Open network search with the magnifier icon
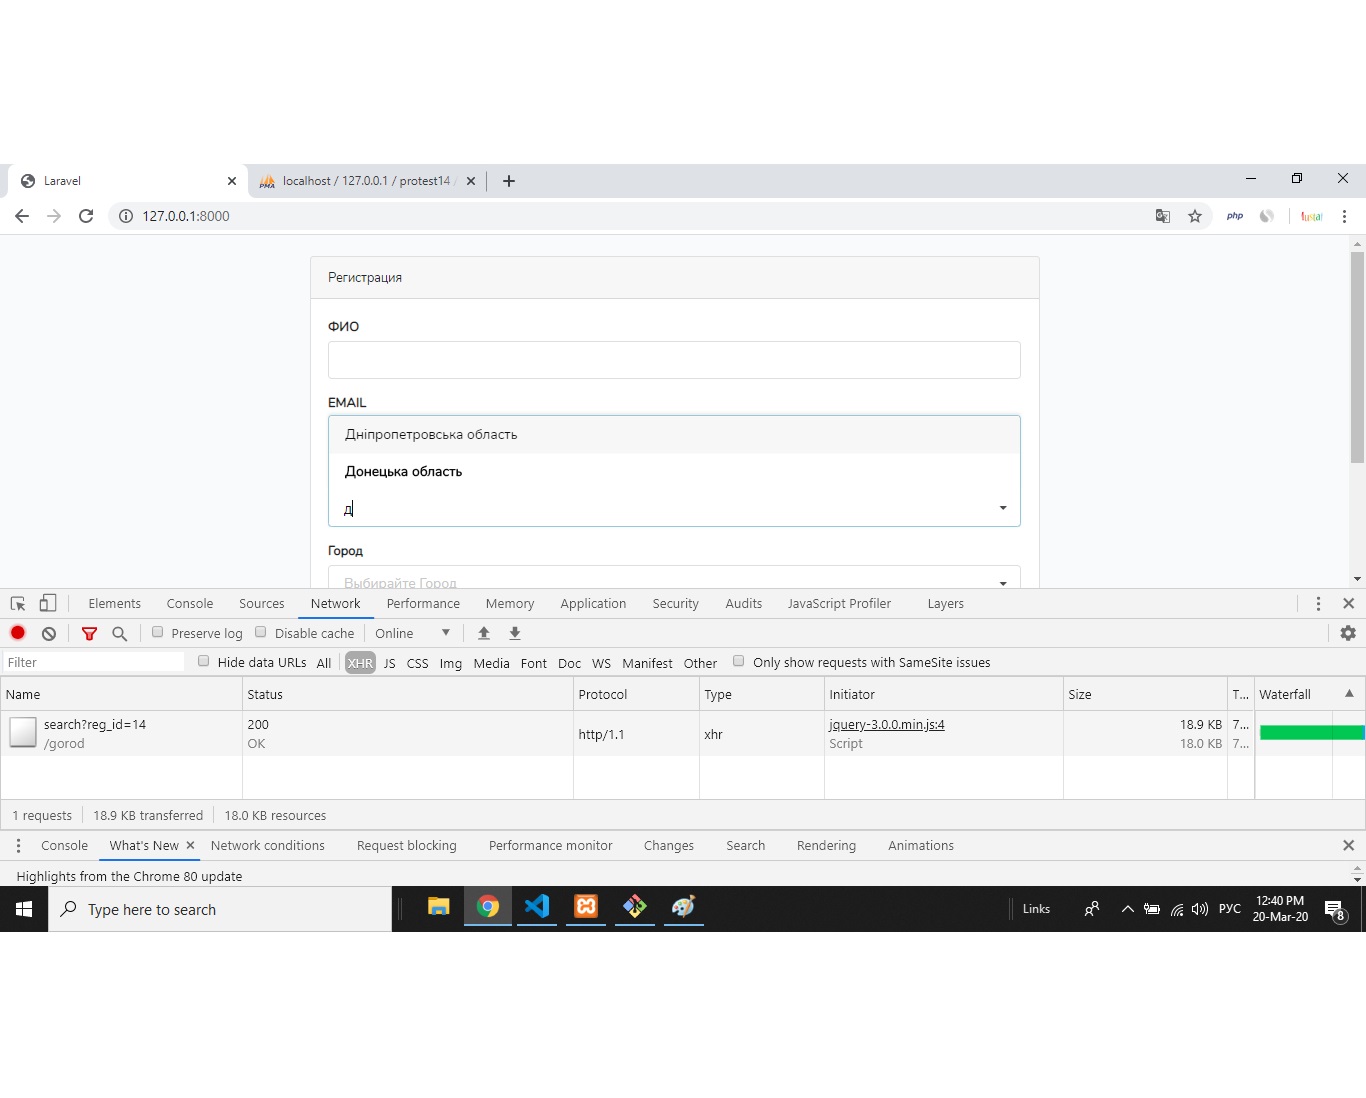 tap(120, 633)
